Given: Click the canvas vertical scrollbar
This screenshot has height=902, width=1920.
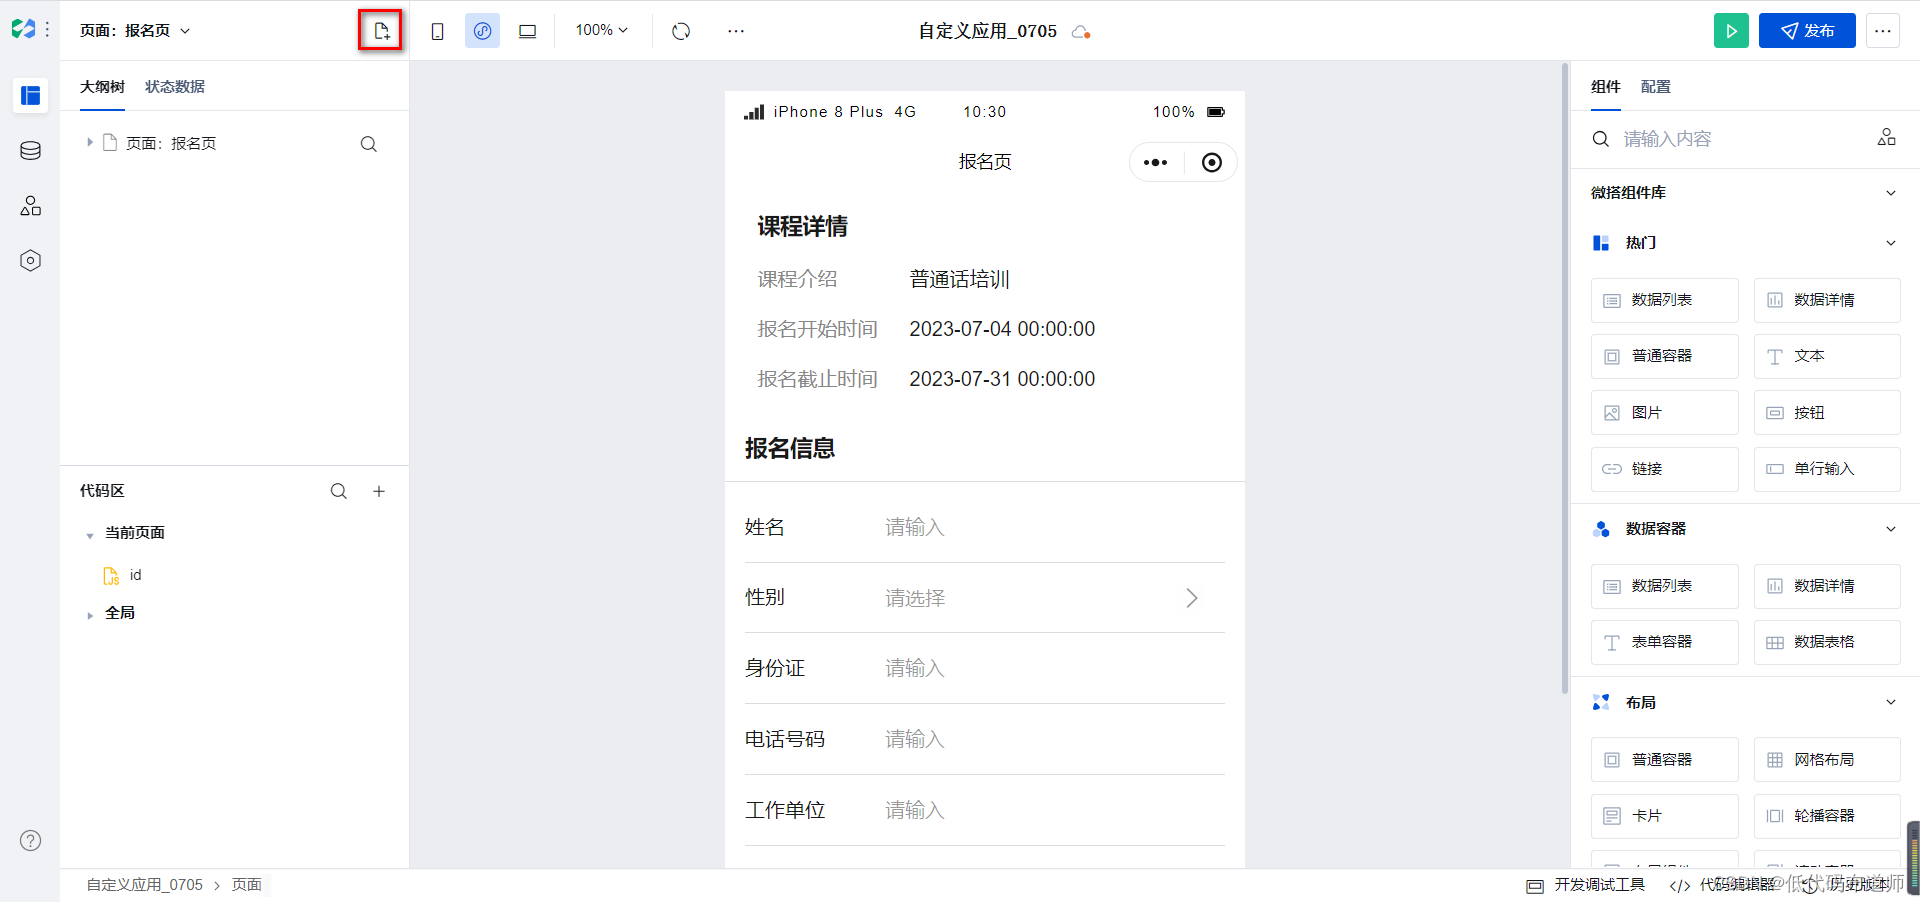Looking at the screenshot, I should coord(1565,378).
